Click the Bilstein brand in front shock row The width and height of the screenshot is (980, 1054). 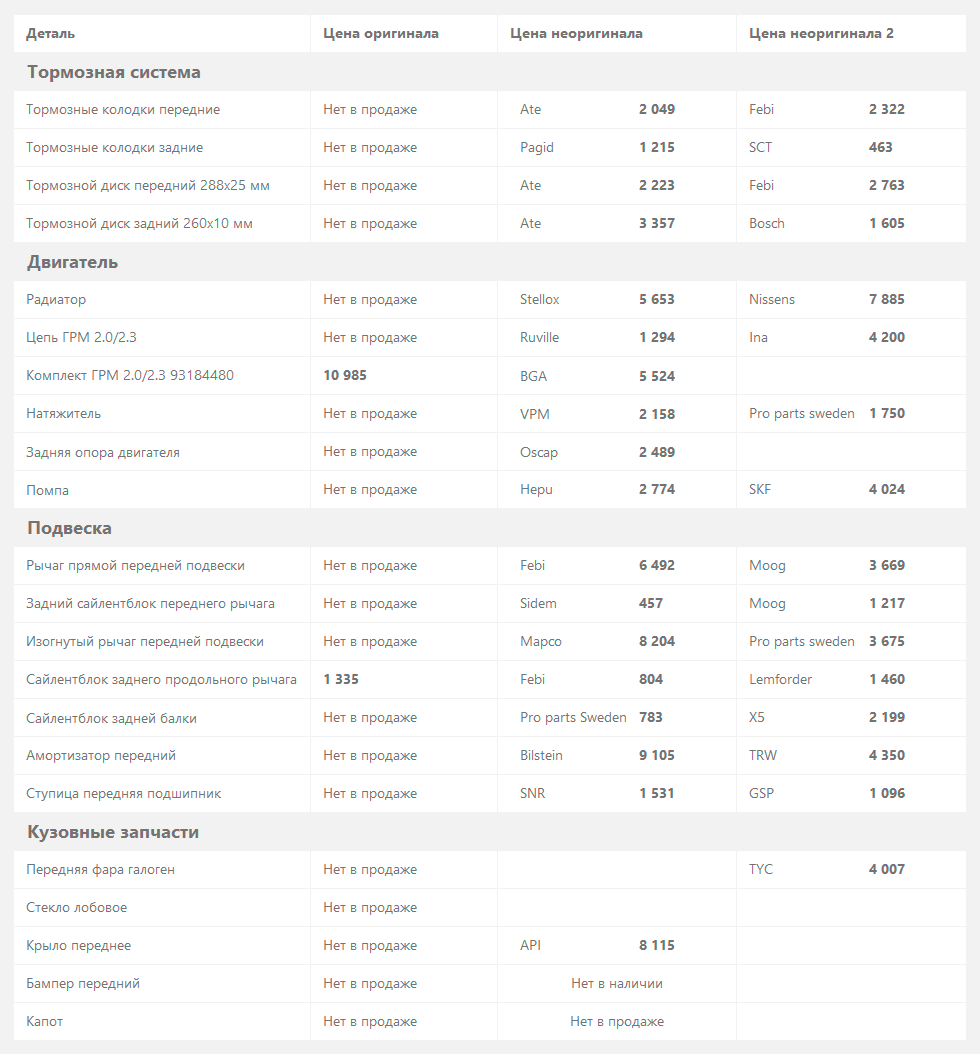point(541,756)
